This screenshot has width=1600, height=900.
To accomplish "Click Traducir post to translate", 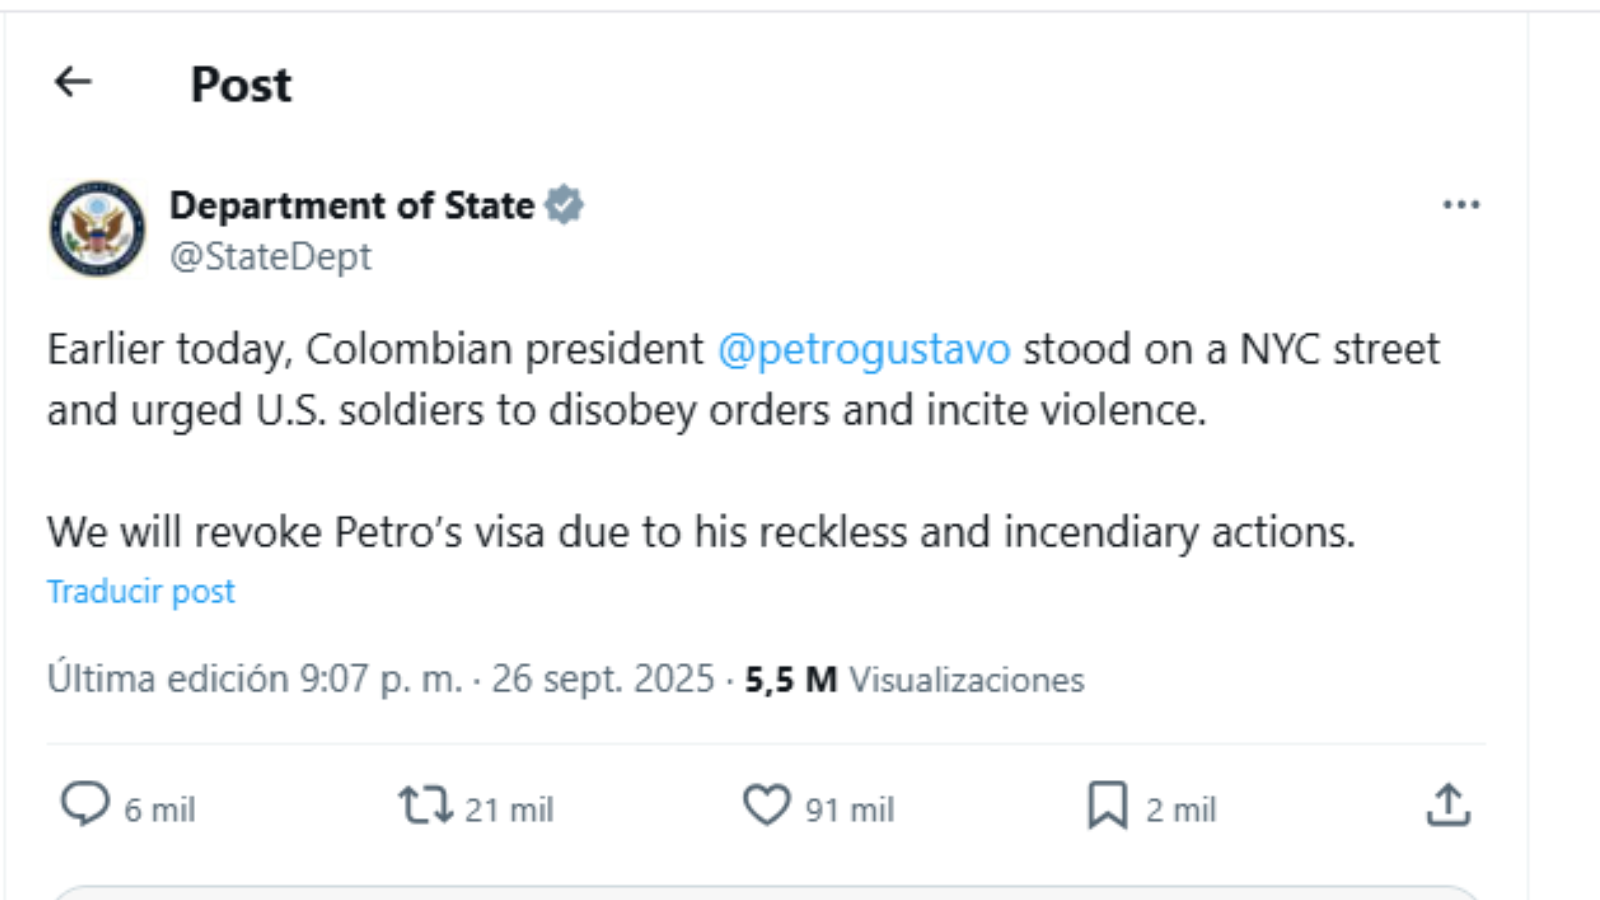I will point(141,591).
